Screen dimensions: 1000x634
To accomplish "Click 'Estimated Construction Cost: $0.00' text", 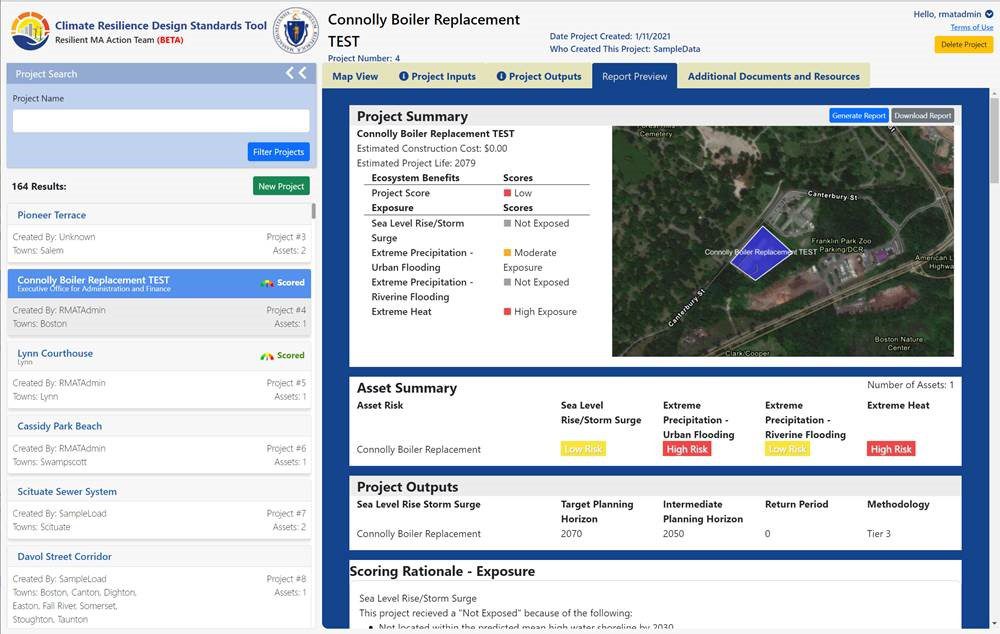I will tap(432, 149).
